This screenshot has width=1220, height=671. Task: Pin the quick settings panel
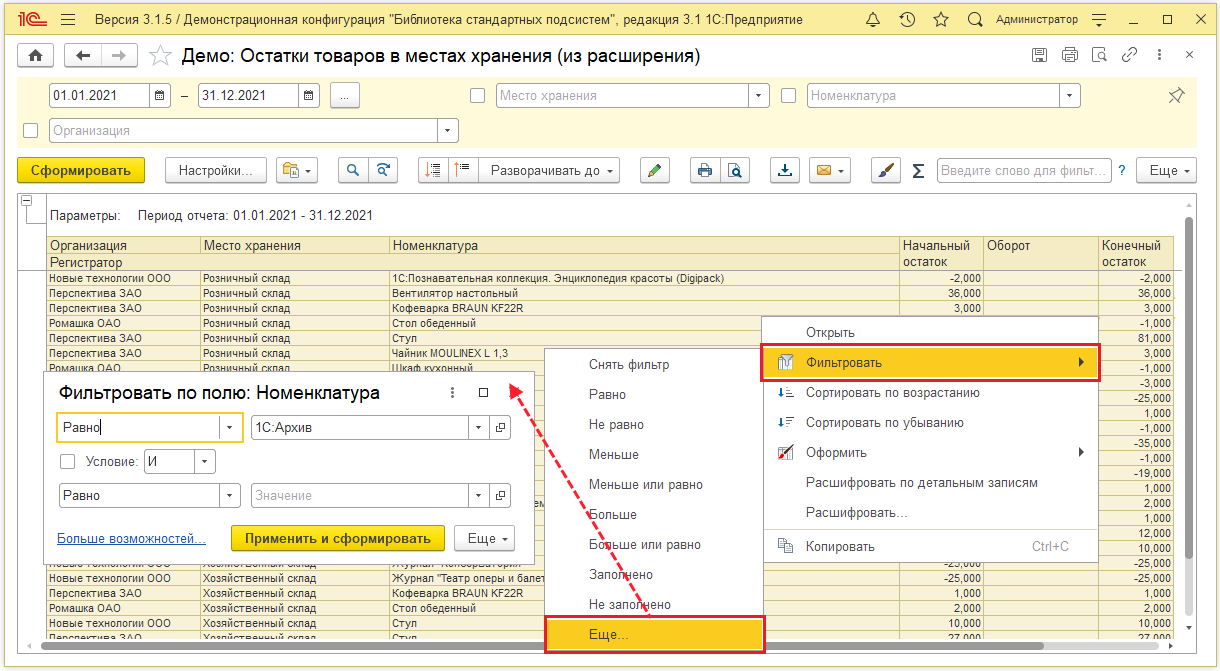point(1176,95)
